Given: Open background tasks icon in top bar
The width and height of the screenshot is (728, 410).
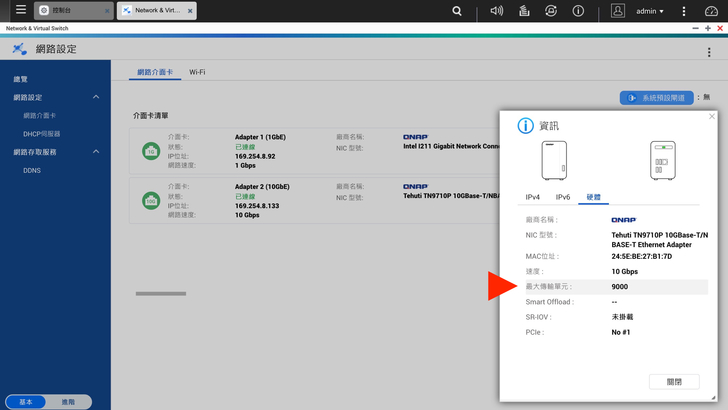Looking at the screenshot, I should click(x=524, y=11).
